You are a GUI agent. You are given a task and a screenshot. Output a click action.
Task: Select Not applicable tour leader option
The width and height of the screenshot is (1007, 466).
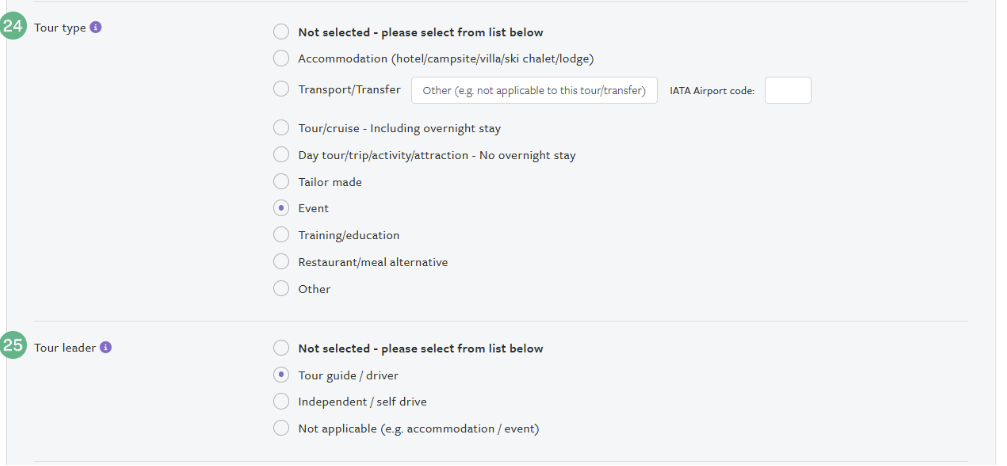pos(281,428)
